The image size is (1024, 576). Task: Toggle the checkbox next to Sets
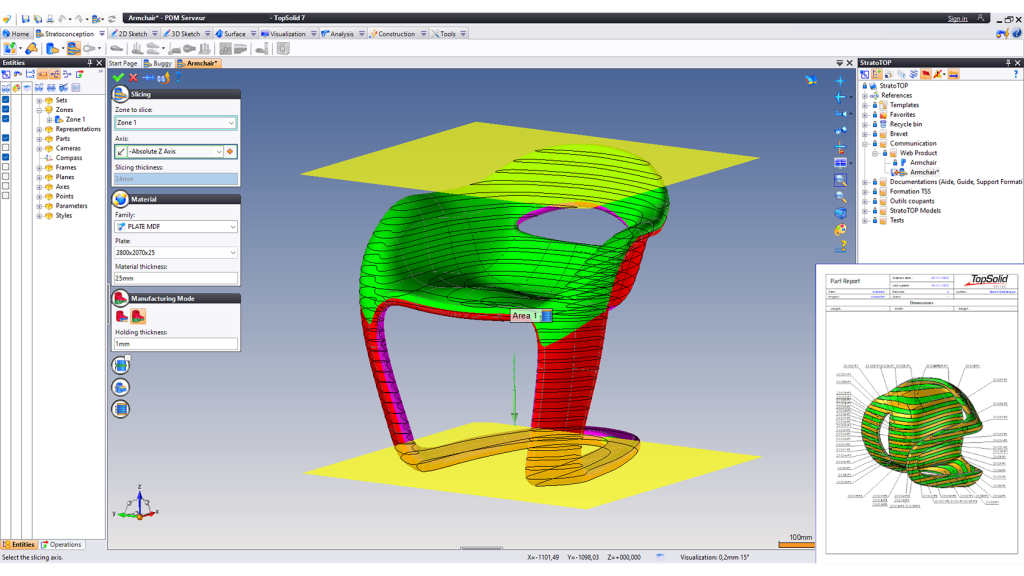(6, 100)
